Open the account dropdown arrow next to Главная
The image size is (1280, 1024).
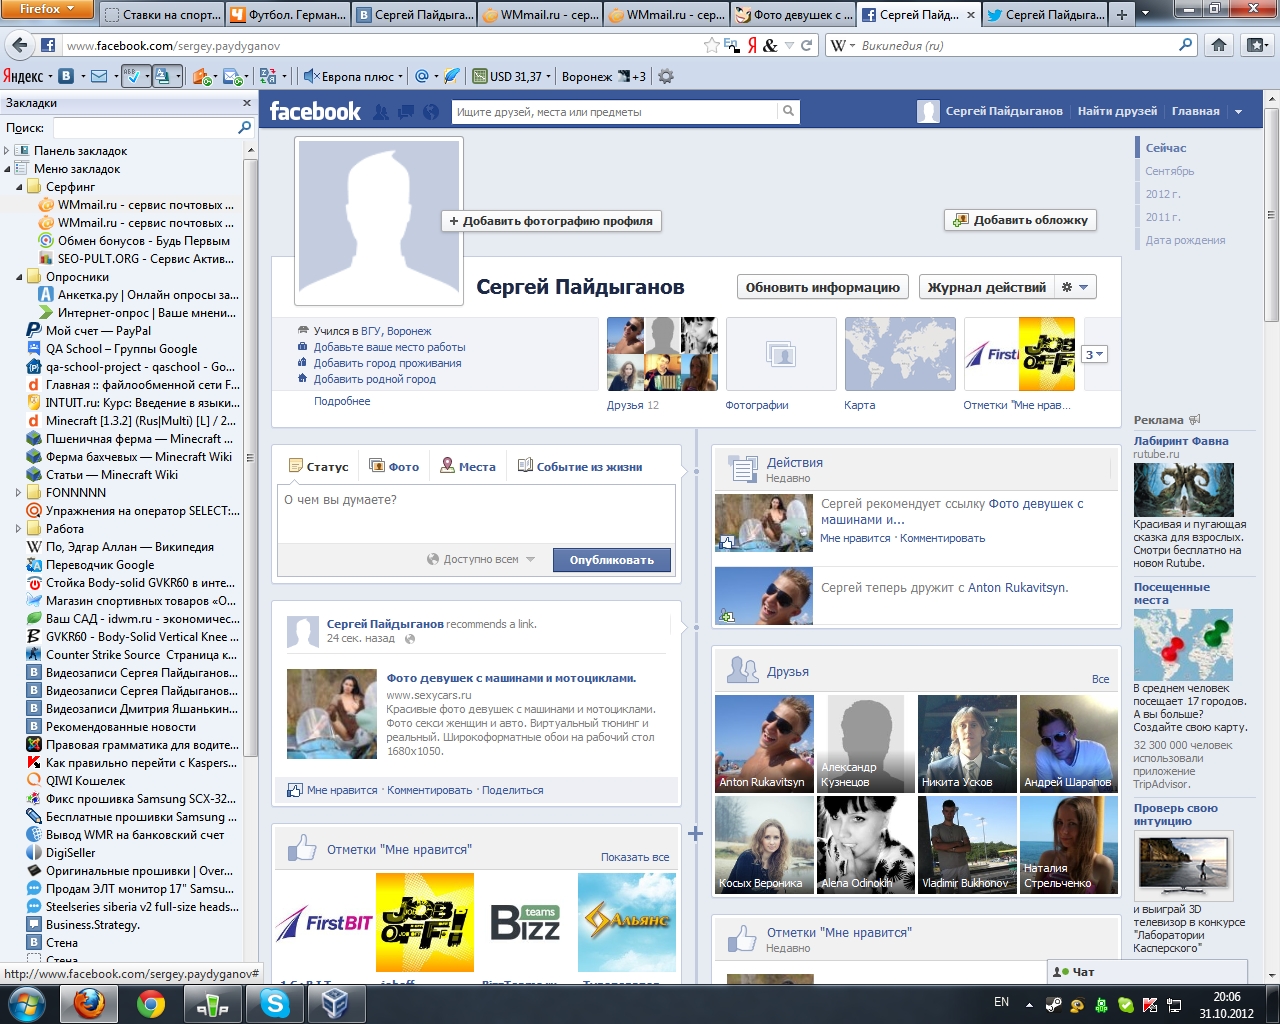[1238, 112]
